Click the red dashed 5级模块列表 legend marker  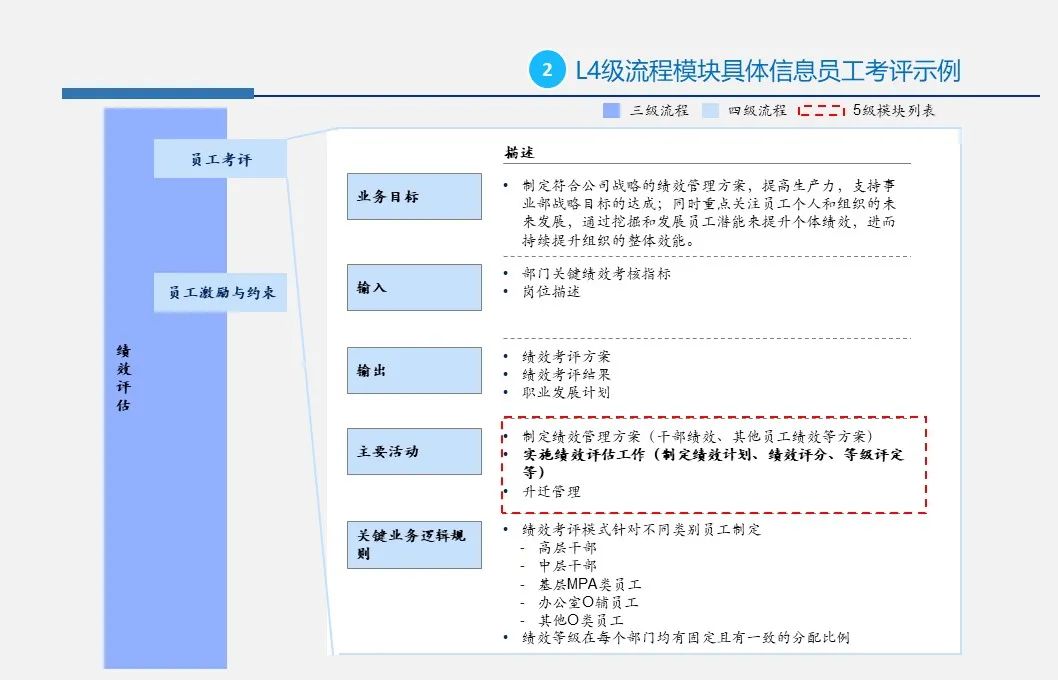tap(821, 111)
